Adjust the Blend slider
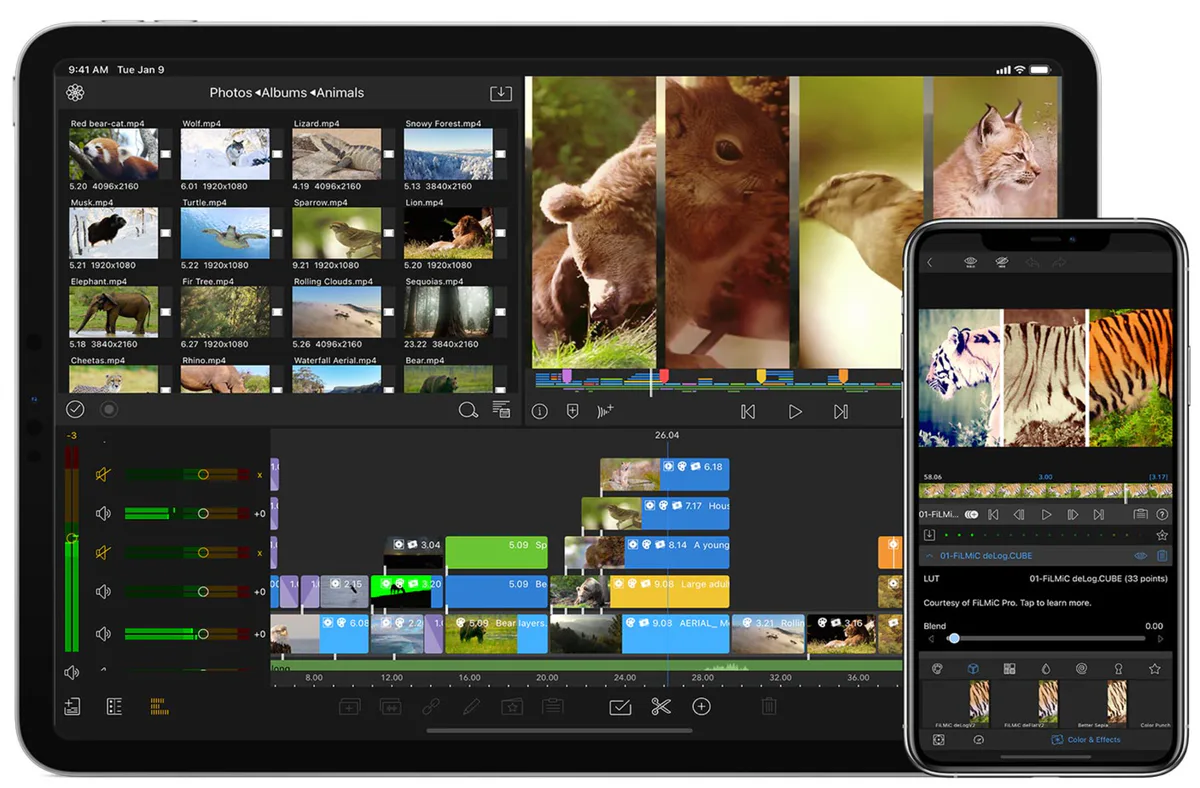Screen dimensions: 1200x788 pos(954,639)
